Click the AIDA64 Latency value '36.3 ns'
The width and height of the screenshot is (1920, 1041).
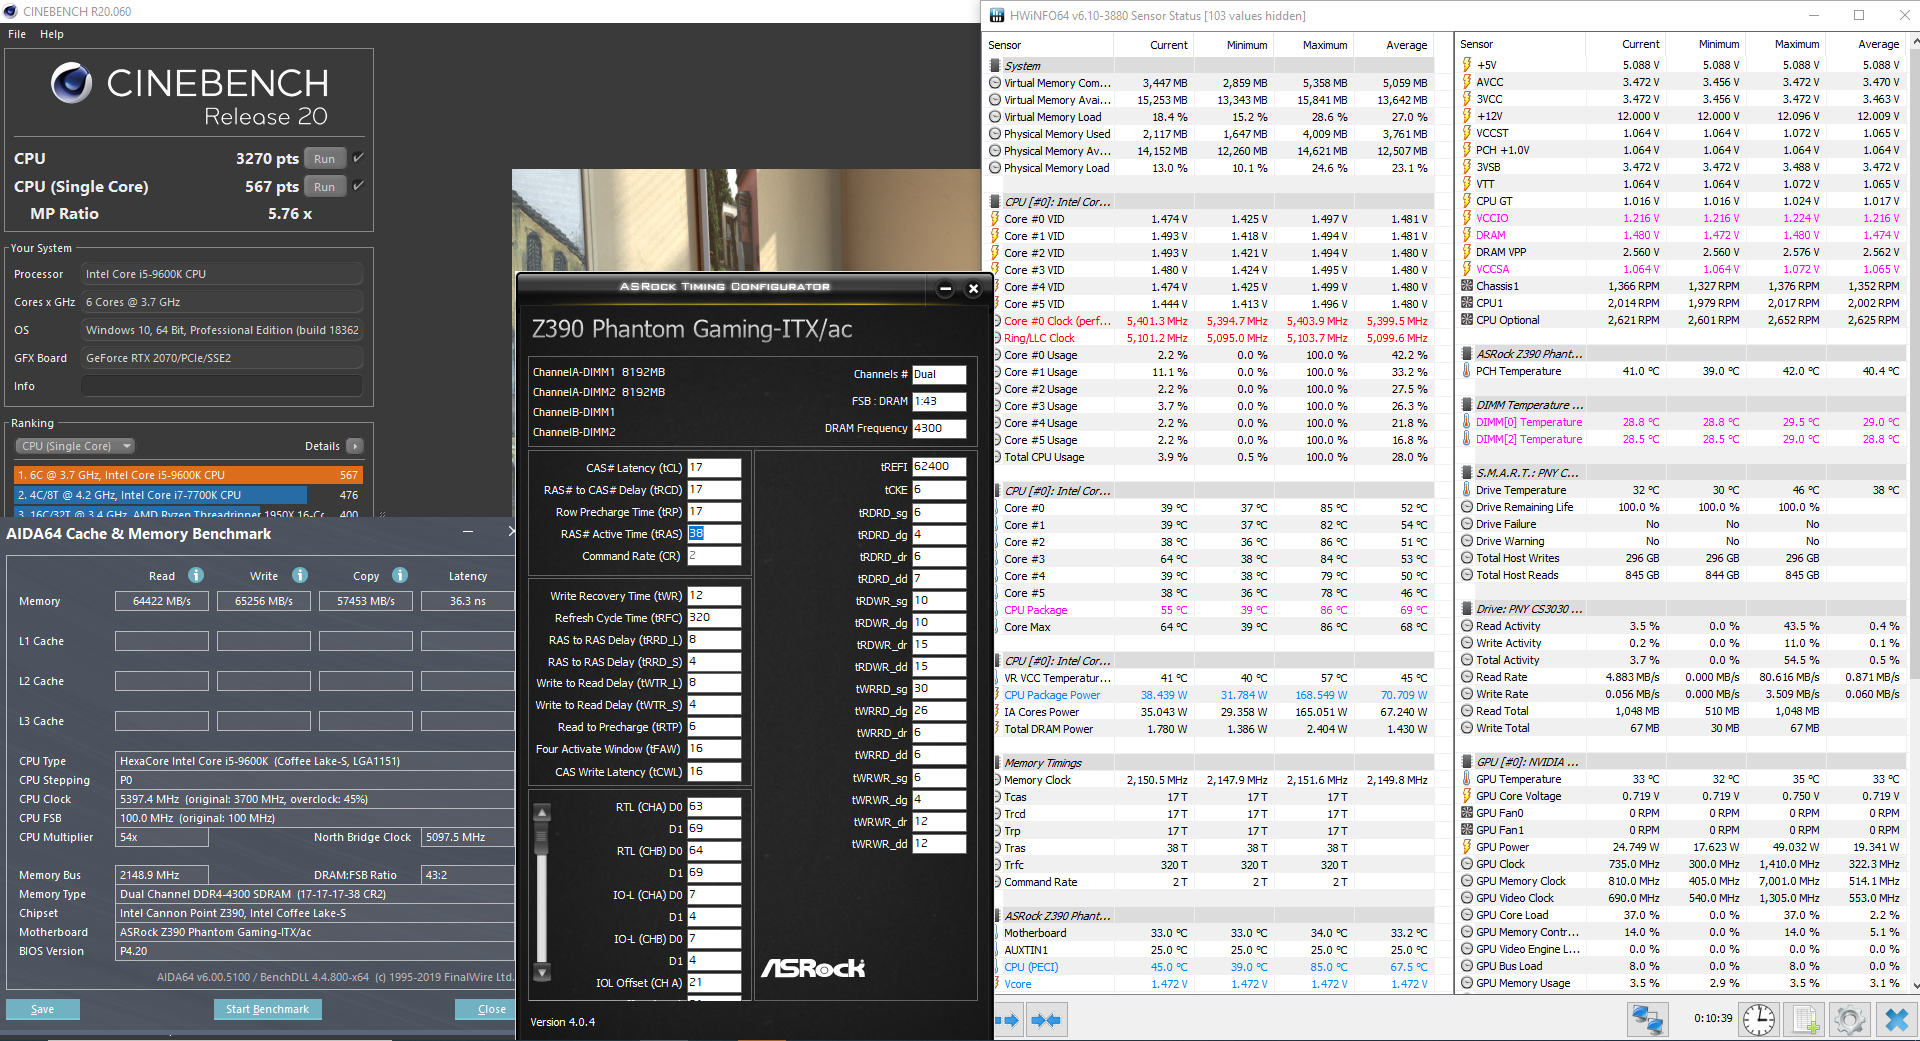pyautogui.click(x=468, y=601)
